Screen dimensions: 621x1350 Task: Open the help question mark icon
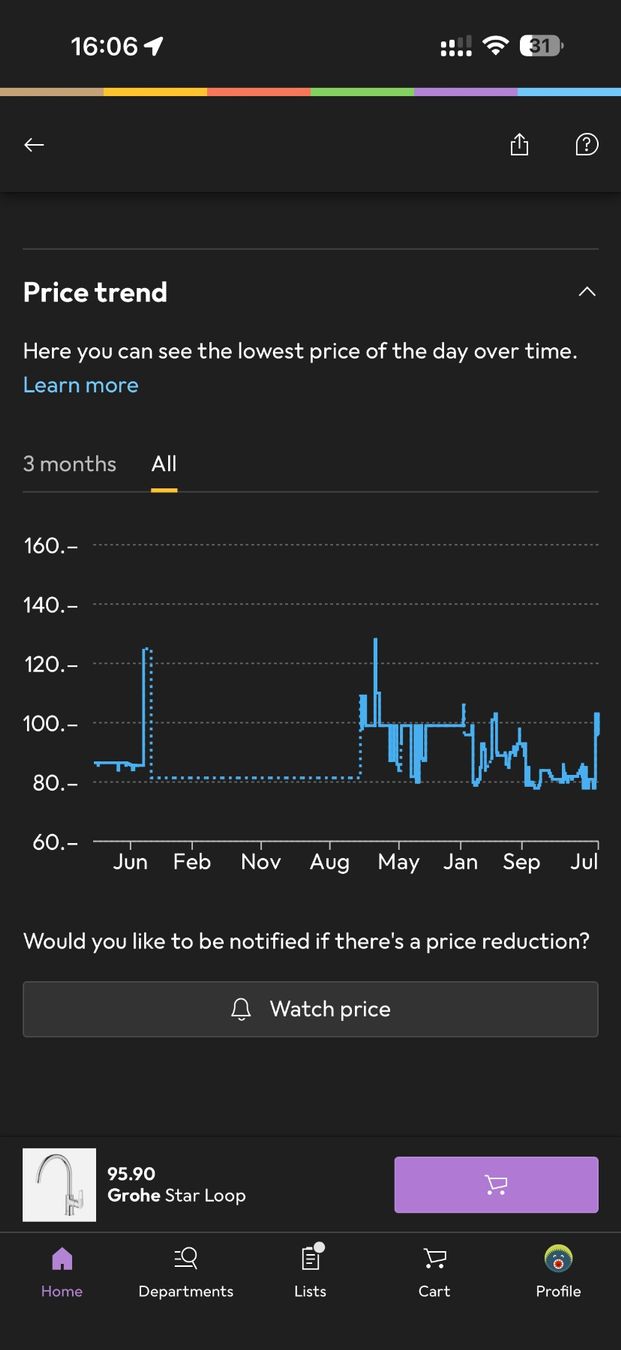point(587,145)
